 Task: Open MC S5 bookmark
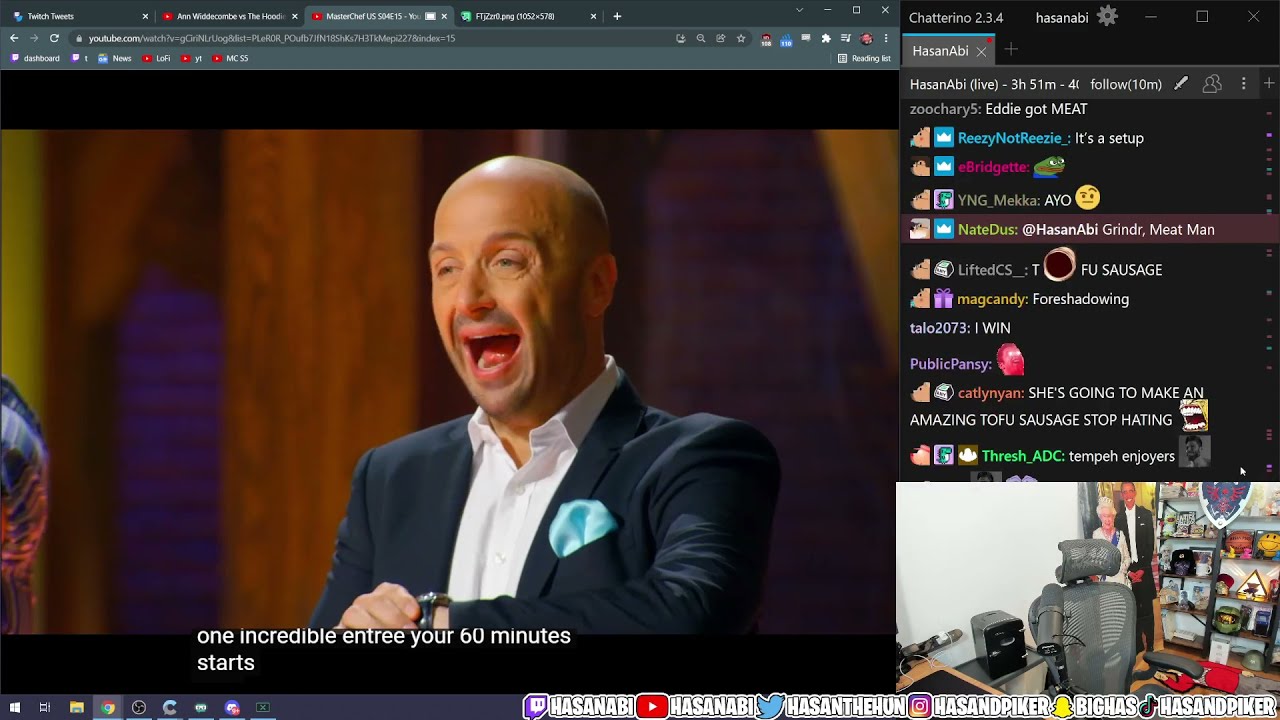click(231, 58)
